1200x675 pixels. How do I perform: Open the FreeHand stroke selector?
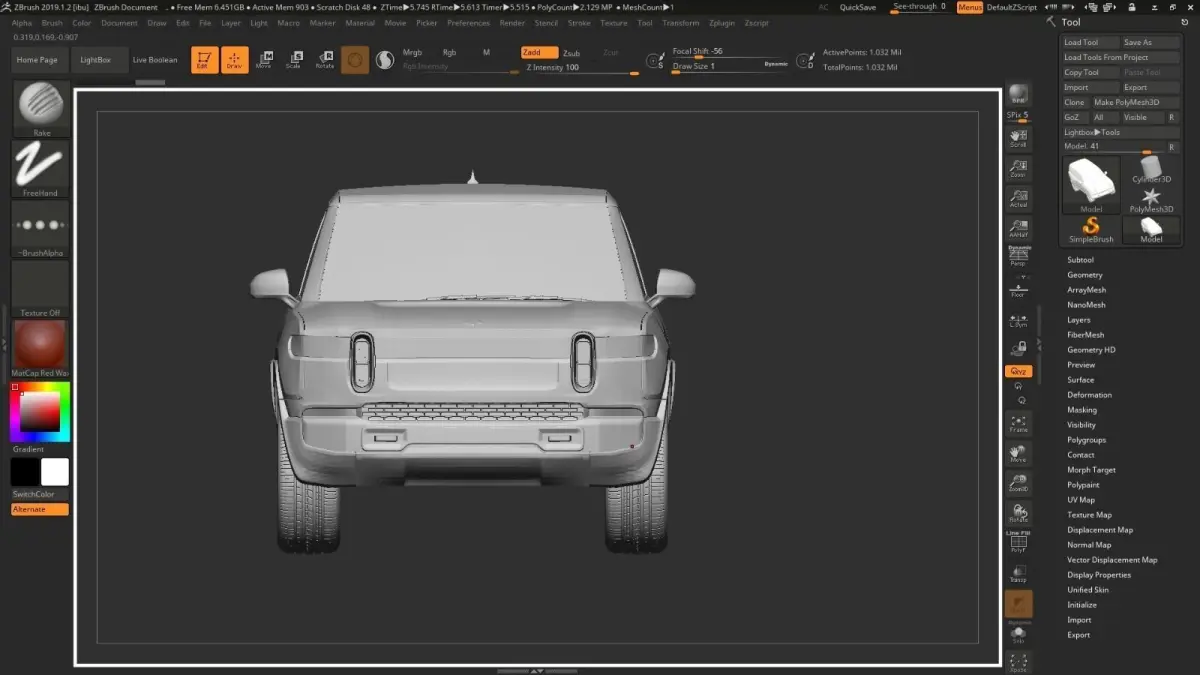(41, 168)
